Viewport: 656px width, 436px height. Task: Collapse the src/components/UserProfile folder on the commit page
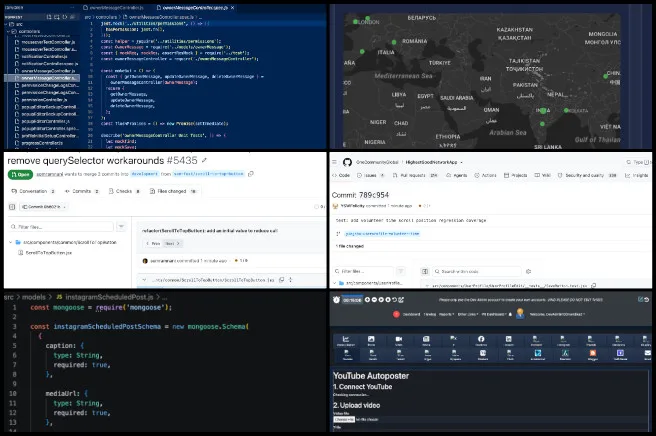tap(335, 283)
